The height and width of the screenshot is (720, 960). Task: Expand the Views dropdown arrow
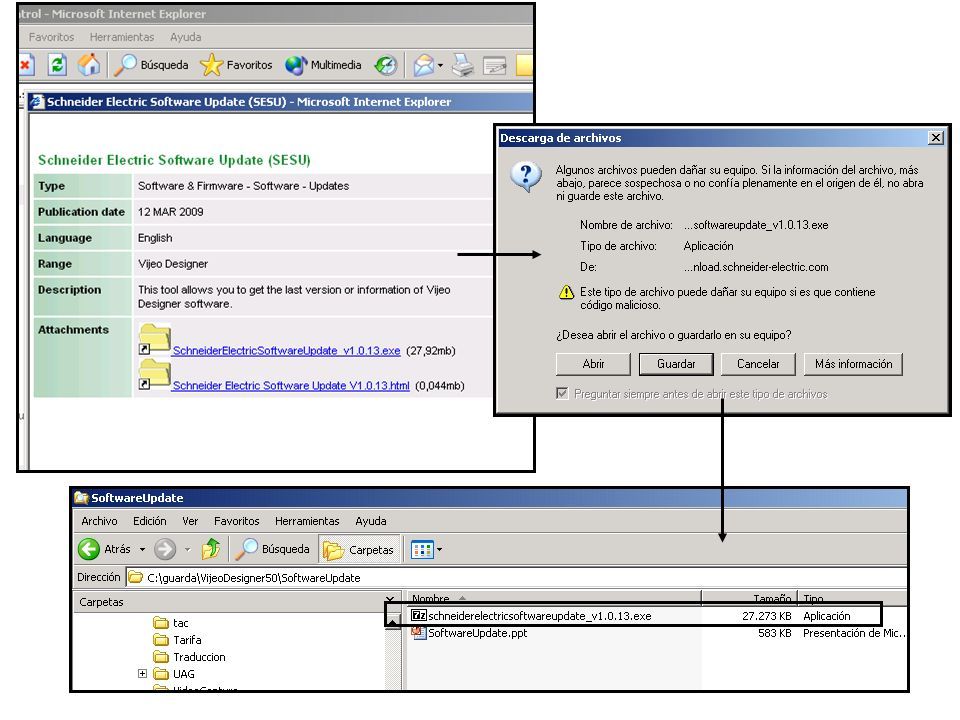(440, 550)
